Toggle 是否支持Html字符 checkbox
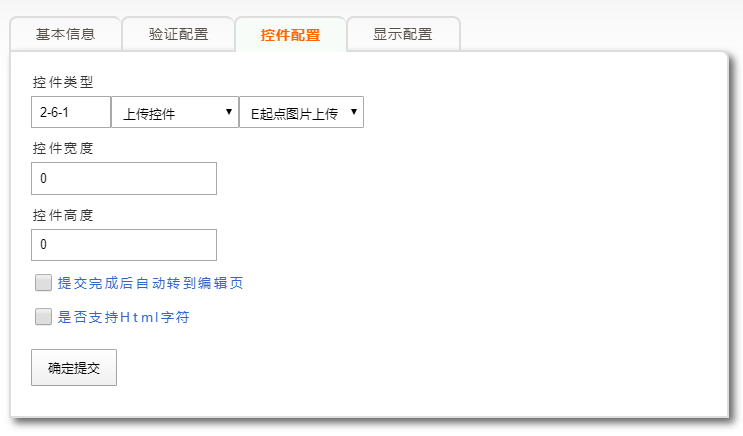 (43, 317)
